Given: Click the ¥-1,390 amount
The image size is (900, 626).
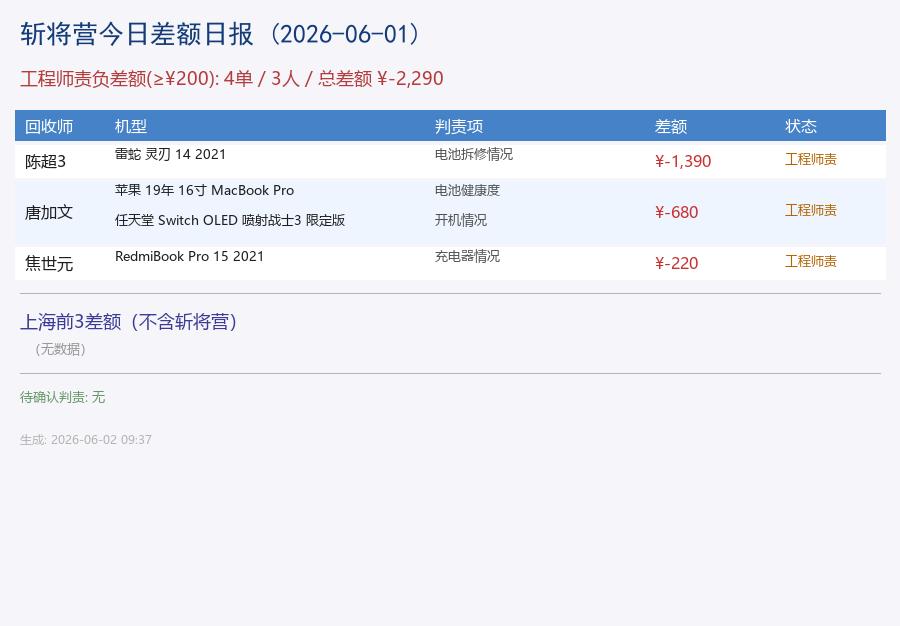Looking at the screenshot, I should point(683,161).
